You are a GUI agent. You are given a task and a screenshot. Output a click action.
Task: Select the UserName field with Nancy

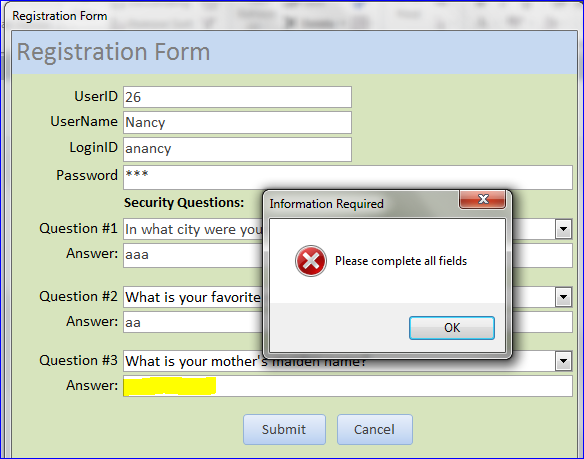[237, 123]
